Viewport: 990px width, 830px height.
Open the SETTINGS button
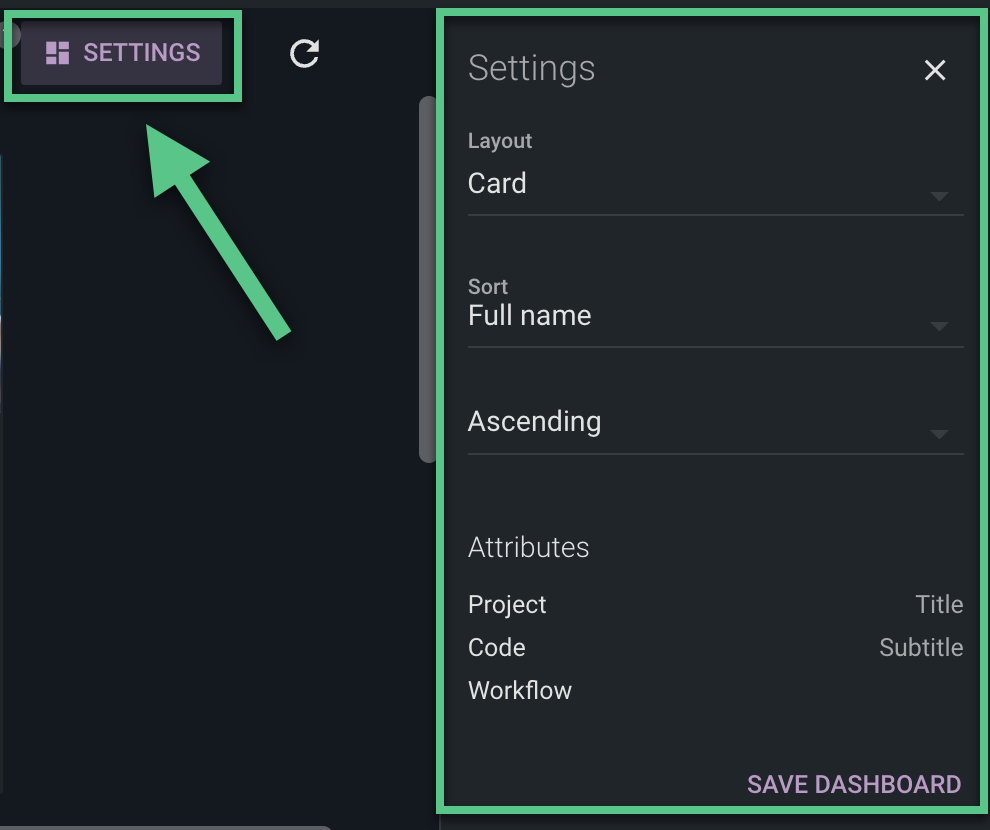(x=121, y=53)
